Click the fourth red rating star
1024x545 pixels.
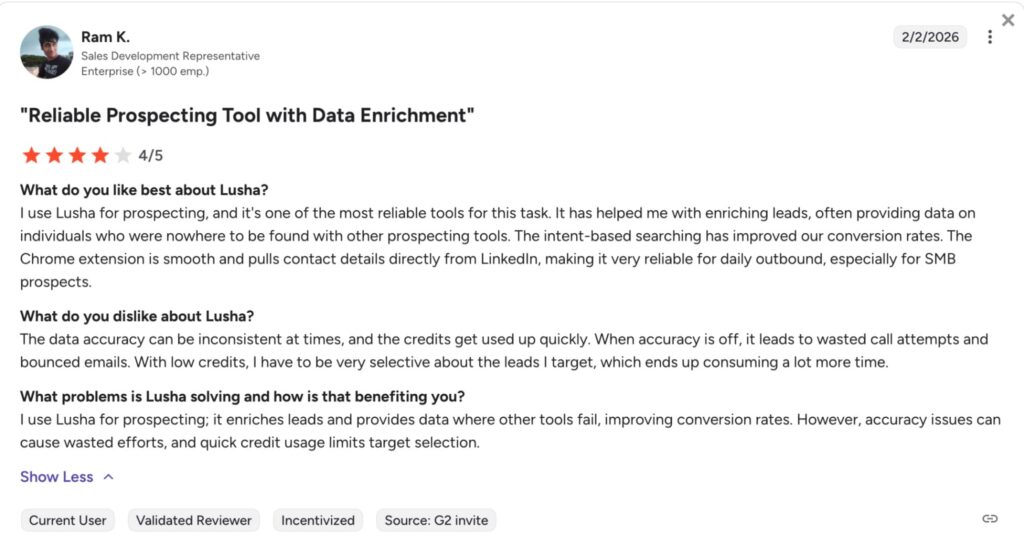coord(100,155)
